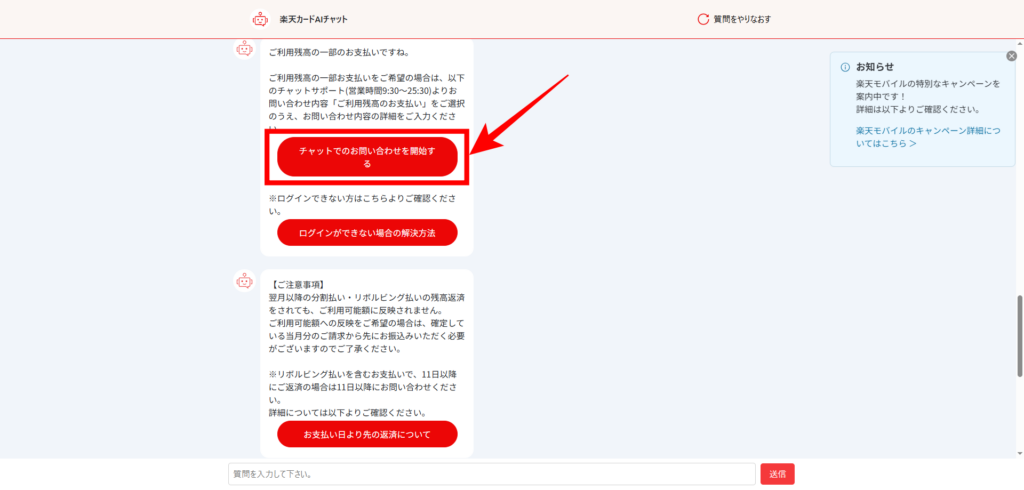Click the info icon next to お知らせ

point(844,67)
